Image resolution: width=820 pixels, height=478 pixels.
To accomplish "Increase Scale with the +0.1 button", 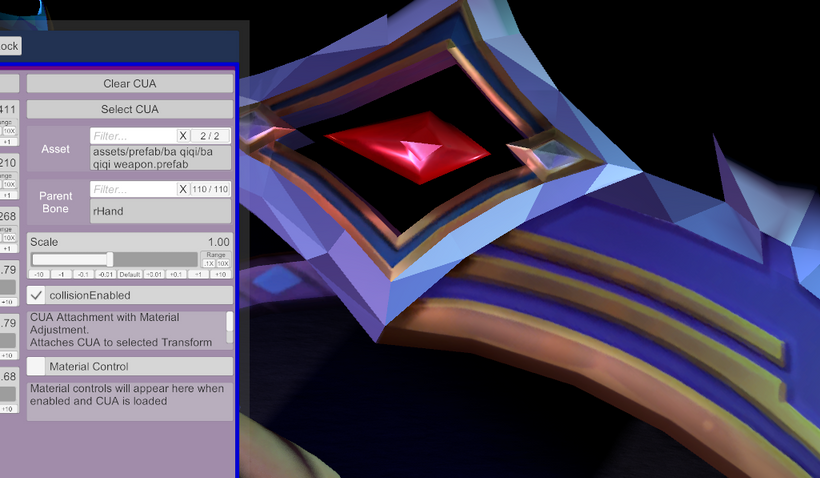I will click(176, 275).
